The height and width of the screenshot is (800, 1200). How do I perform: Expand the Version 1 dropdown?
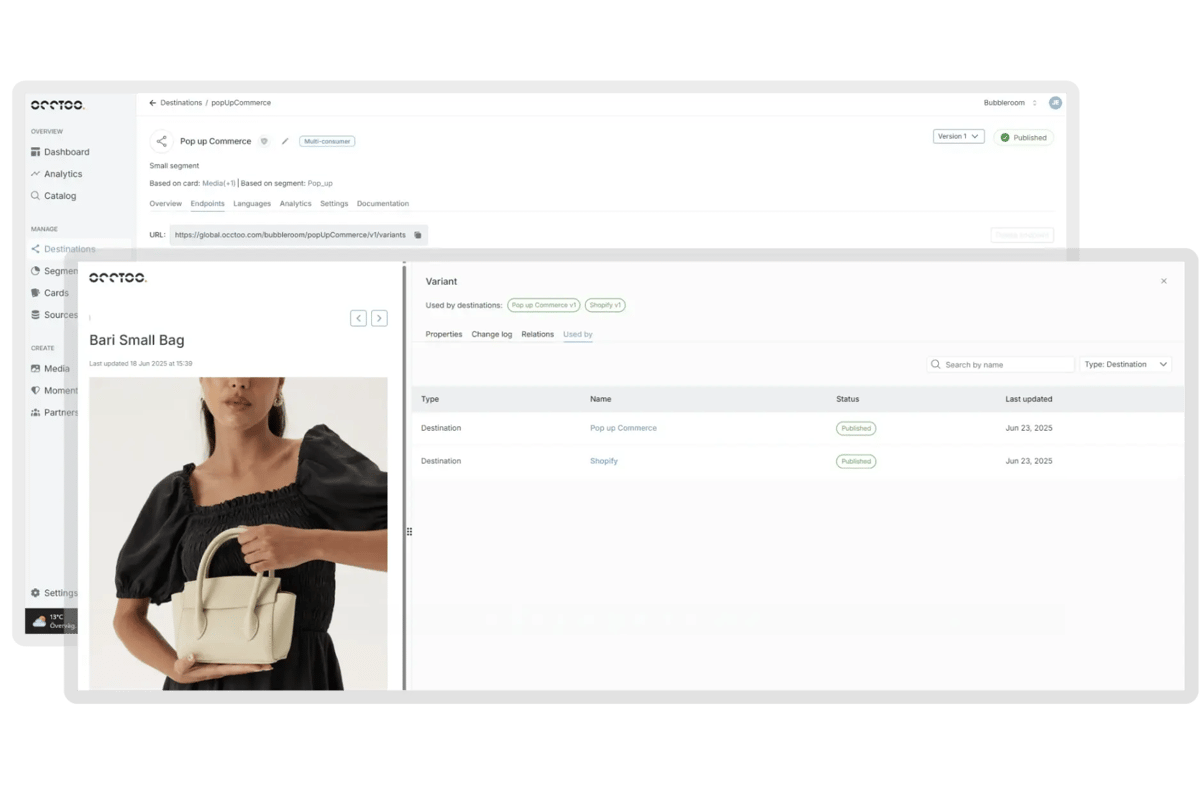[x=958, y=137]
